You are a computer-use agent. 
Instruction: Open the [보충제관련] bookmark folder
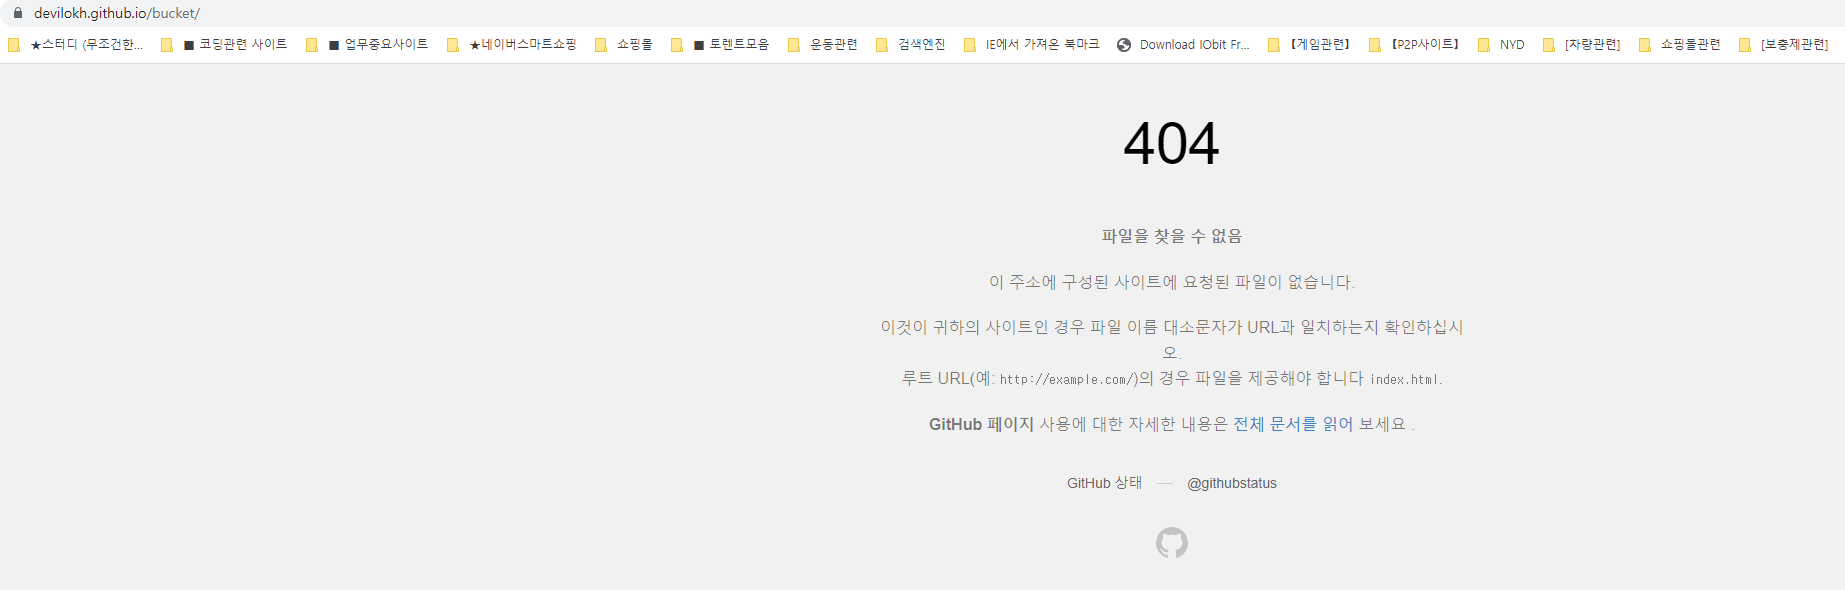[1784, 45]
